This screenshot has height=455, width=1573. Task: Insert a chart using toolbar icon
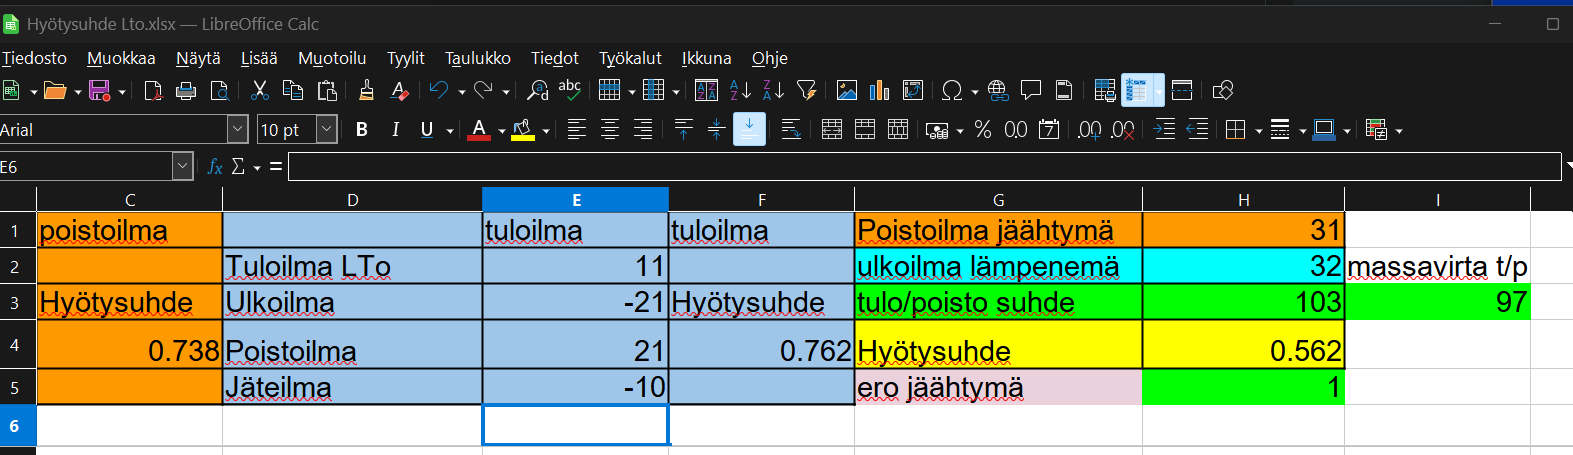(879, 91)
